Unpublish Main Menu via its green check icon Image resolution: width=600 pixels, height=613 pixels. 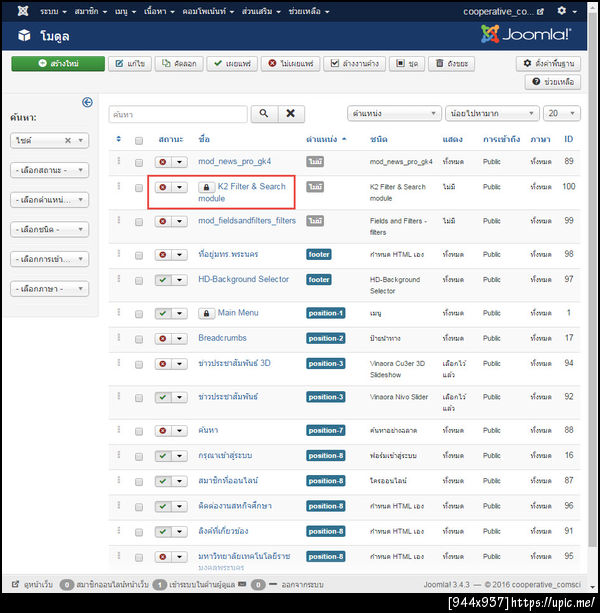163,313
